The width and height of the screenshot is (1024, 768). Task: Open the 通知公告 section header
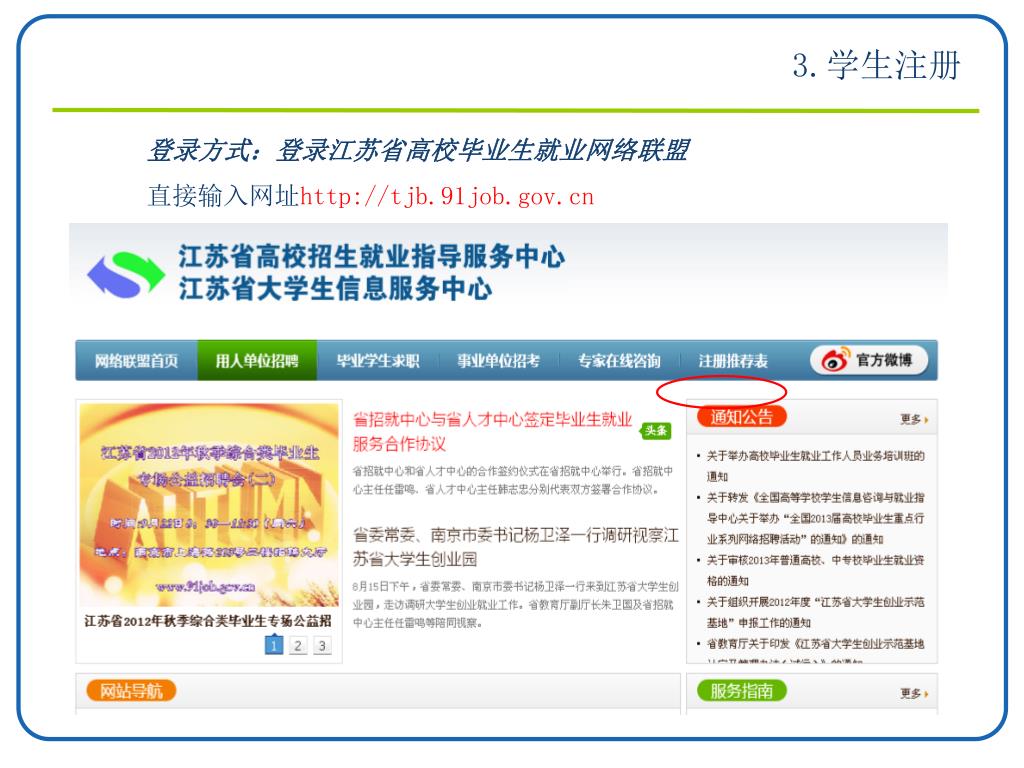(742, 417)
